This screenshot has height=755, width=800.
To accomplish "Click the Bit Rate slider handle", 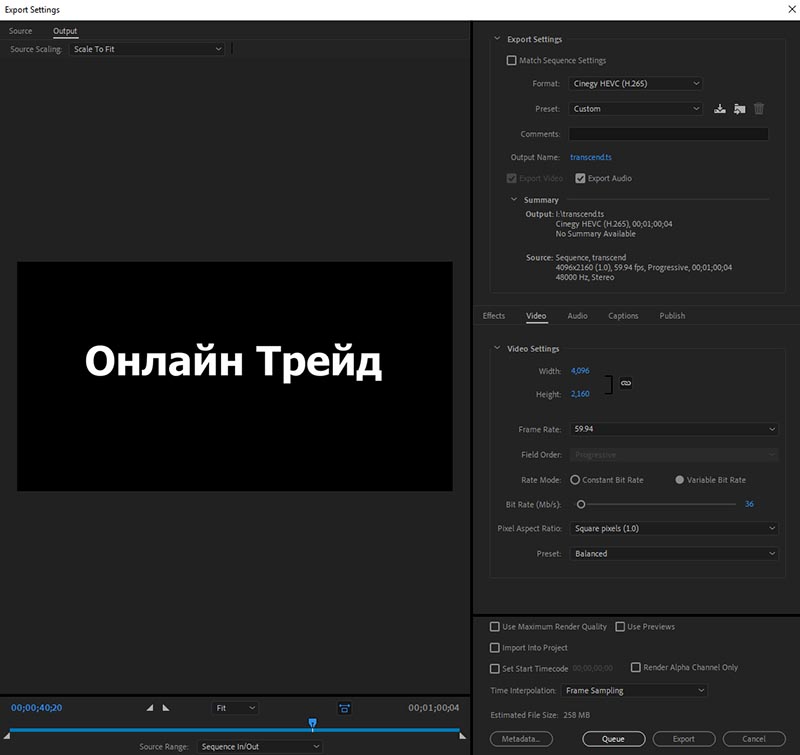I will (581, 504).
